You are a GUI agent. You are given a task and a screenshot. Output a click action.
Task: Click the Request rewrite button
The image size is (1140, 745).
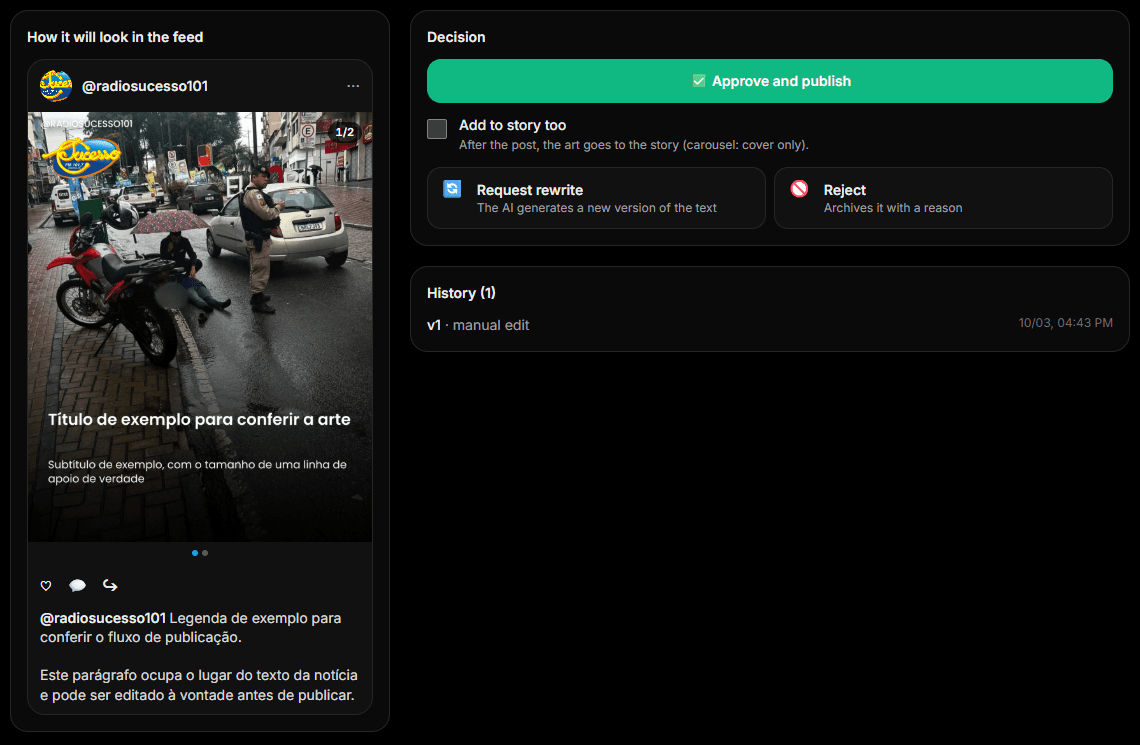point(596,198)
